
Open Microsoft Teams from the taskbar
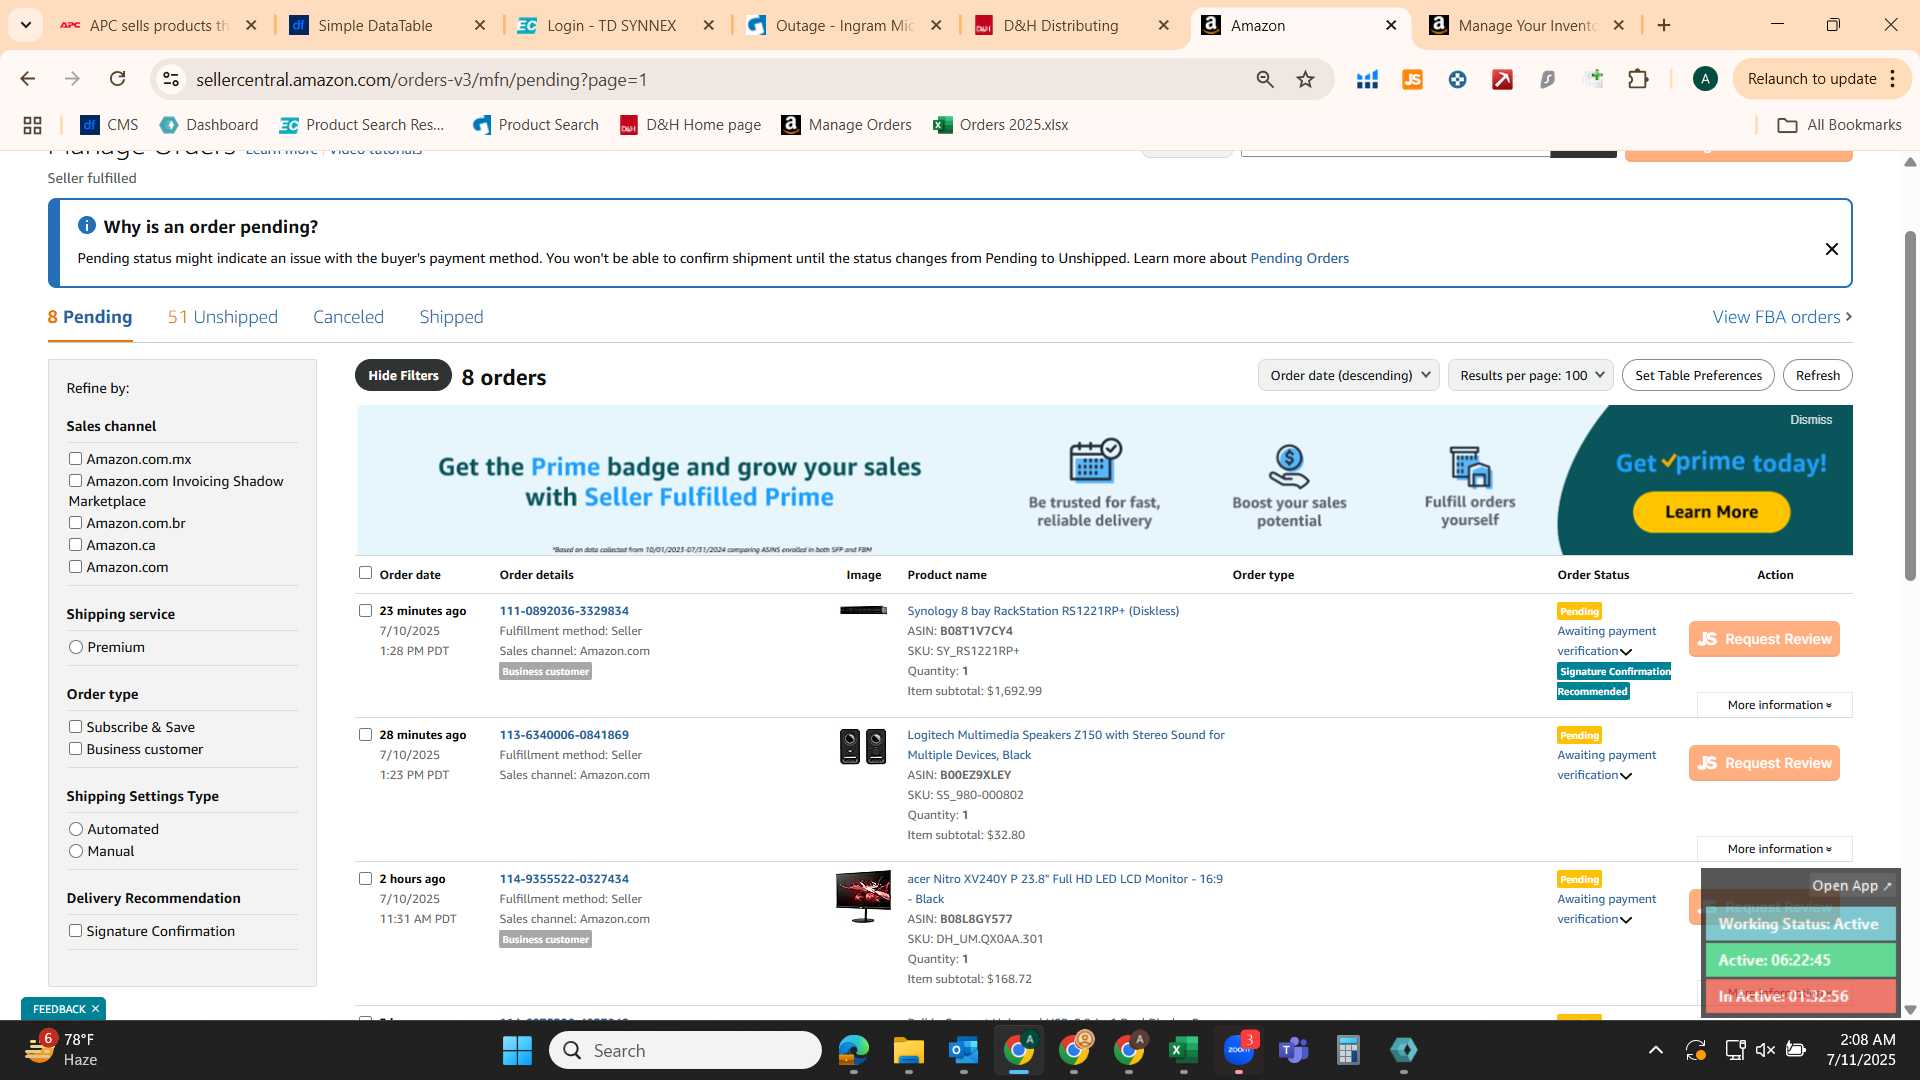(1293, 1050)
